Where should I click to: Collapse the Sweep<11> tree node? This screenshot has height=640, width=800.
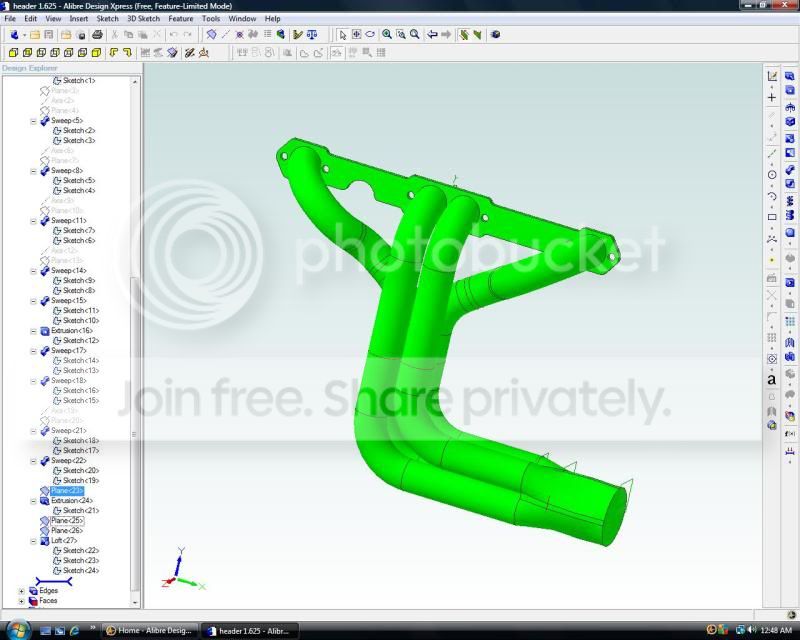click(33, 221)
